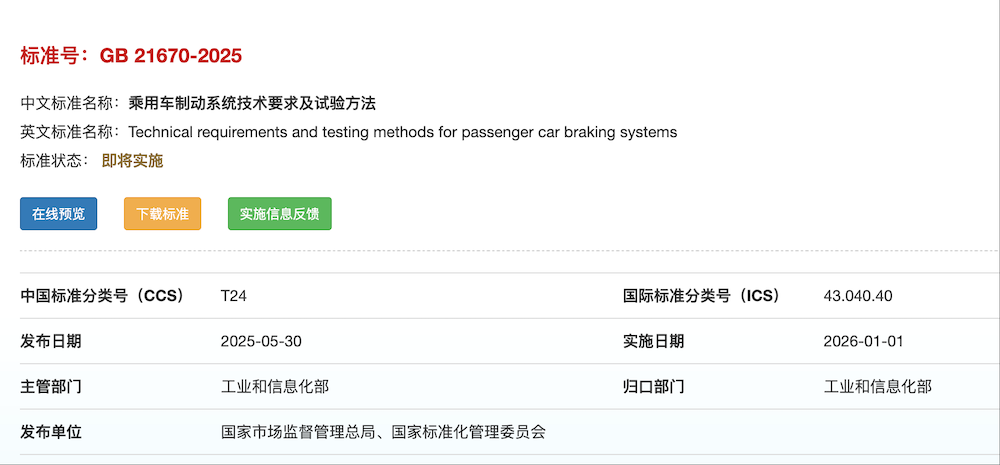Screen dimensions: 1000x465
Task: Open the green 实施信息反馈 feedback button
Action: click(279, 214)
